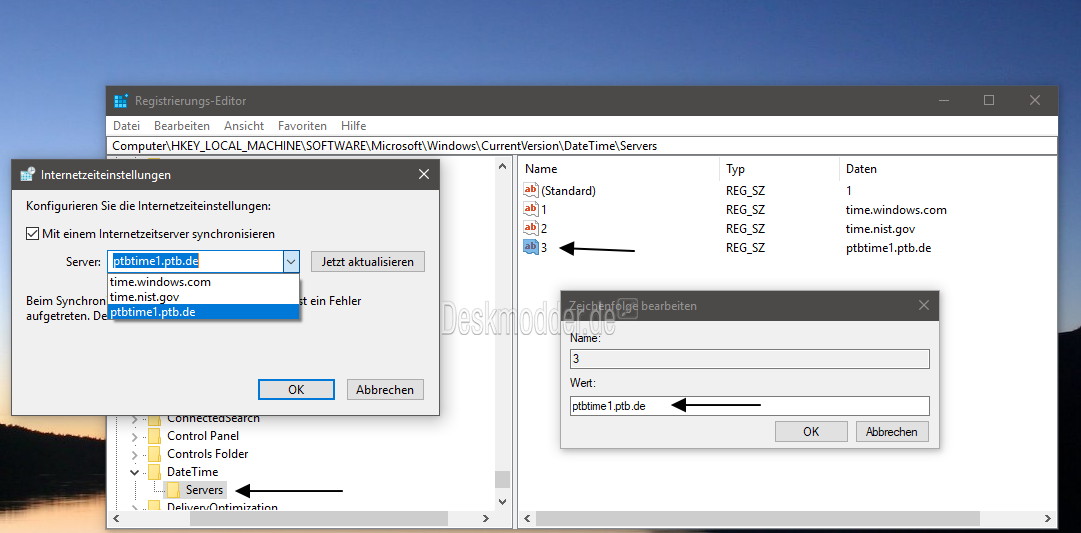
Task: Click the Name field showing 3
Action: (749, 359)
